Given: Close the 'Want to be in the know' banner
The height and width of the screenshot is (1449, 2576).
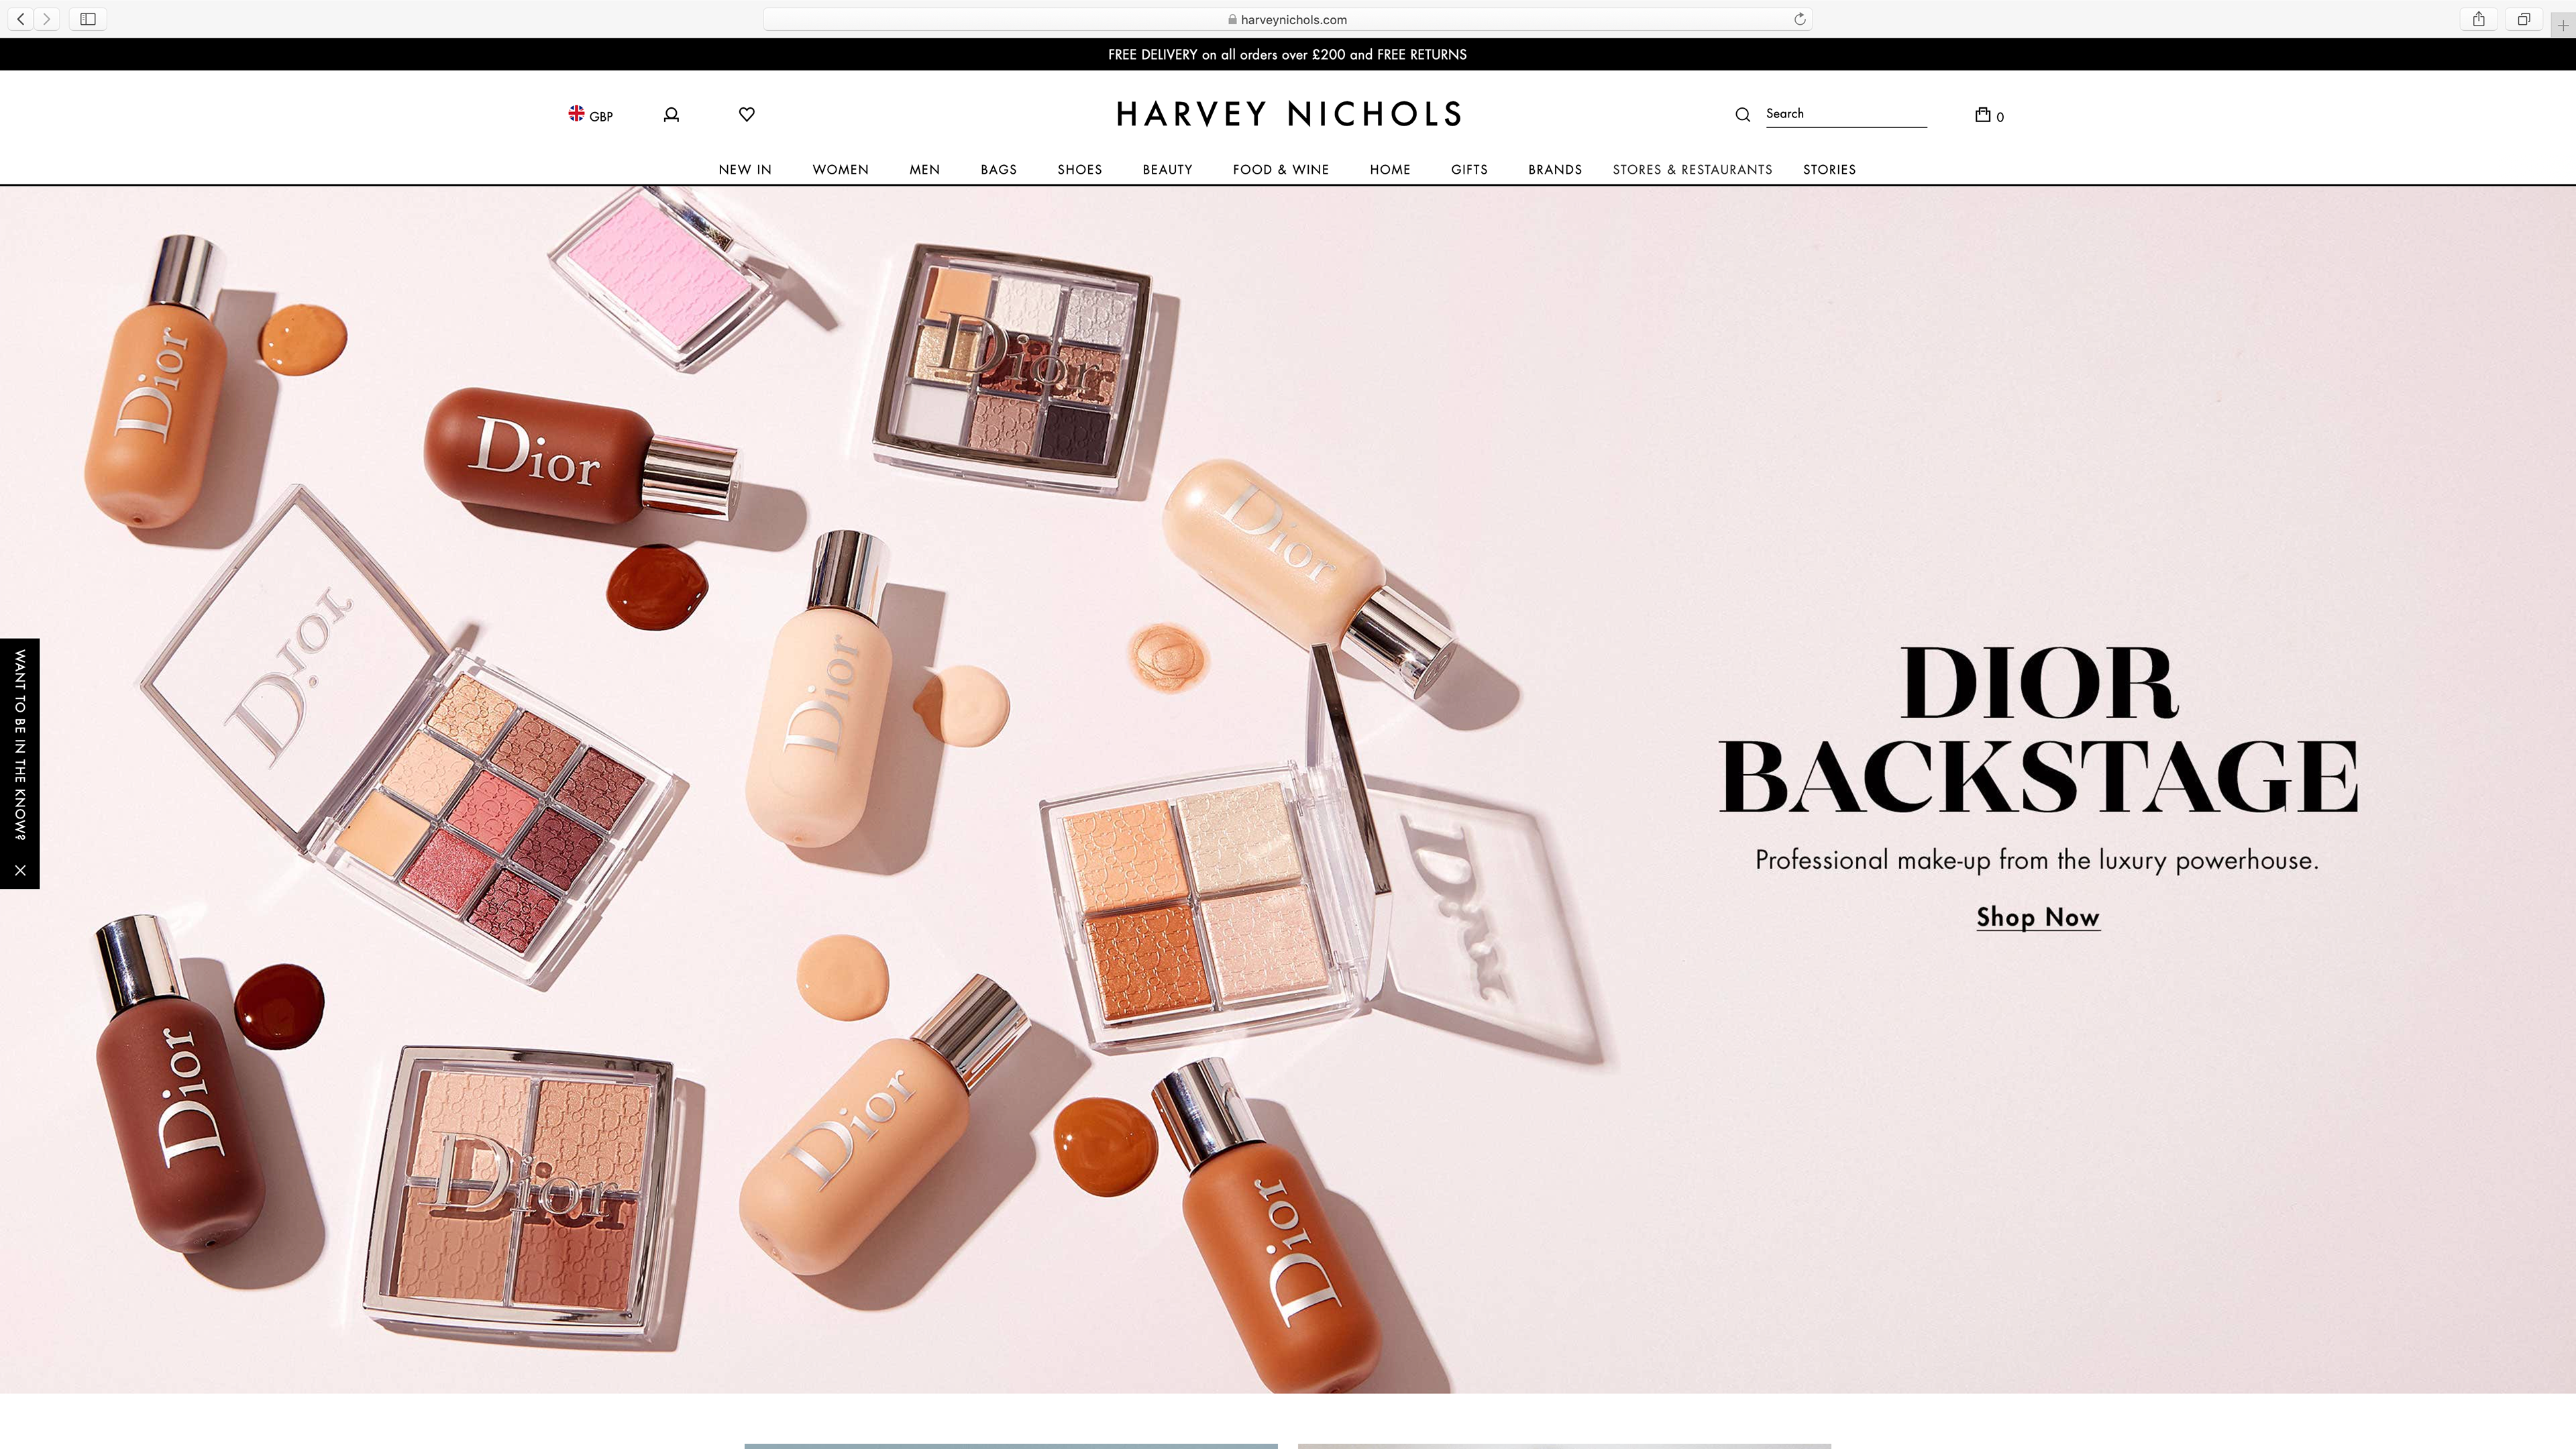Looking at the screenshot, I should point(20,870).
